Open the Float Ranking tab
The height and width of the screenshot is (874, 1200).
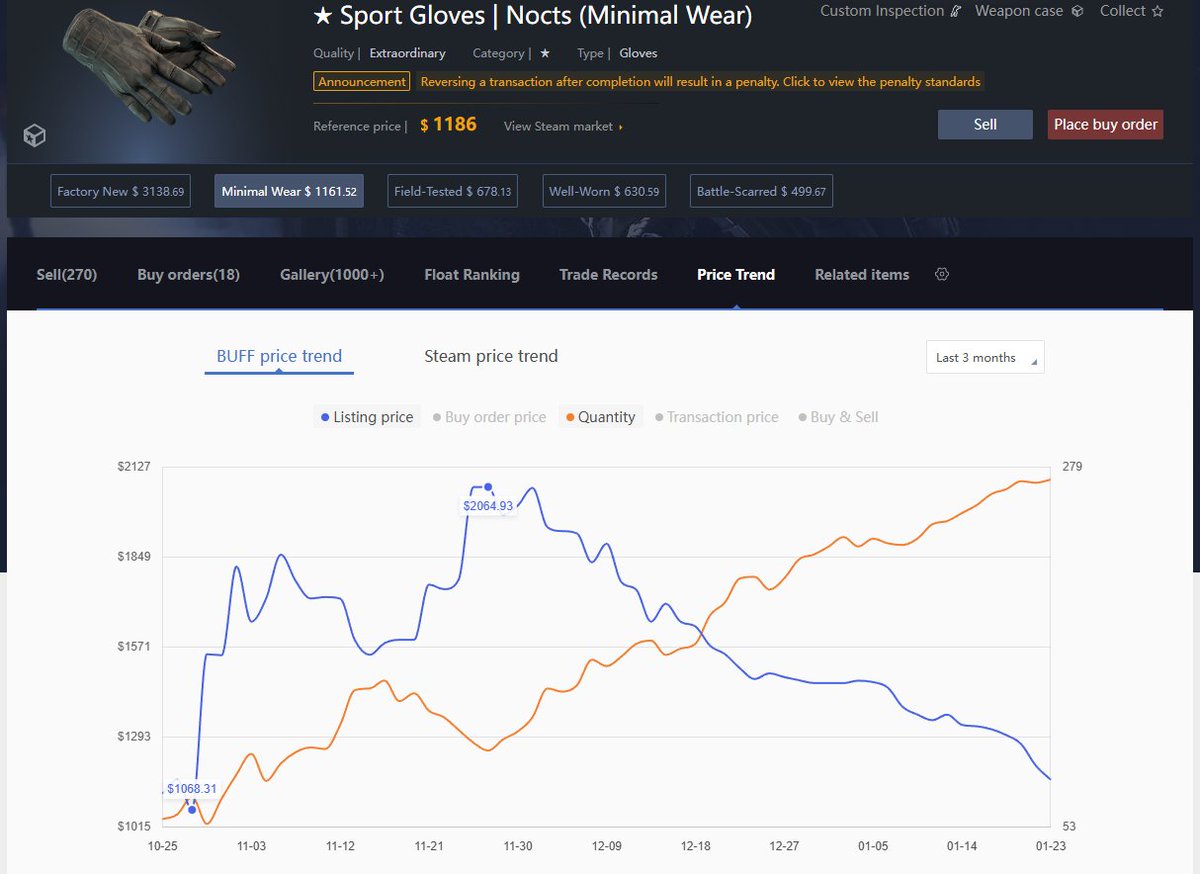pyautogui.click(x=472, y=274)
